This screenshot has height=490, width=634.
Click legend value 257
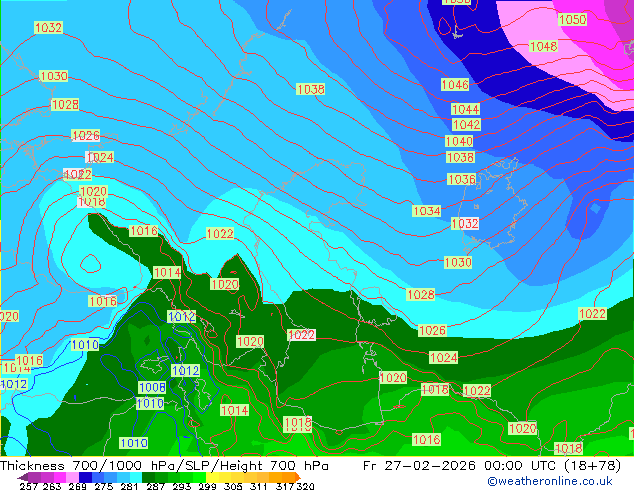point(29,486)
